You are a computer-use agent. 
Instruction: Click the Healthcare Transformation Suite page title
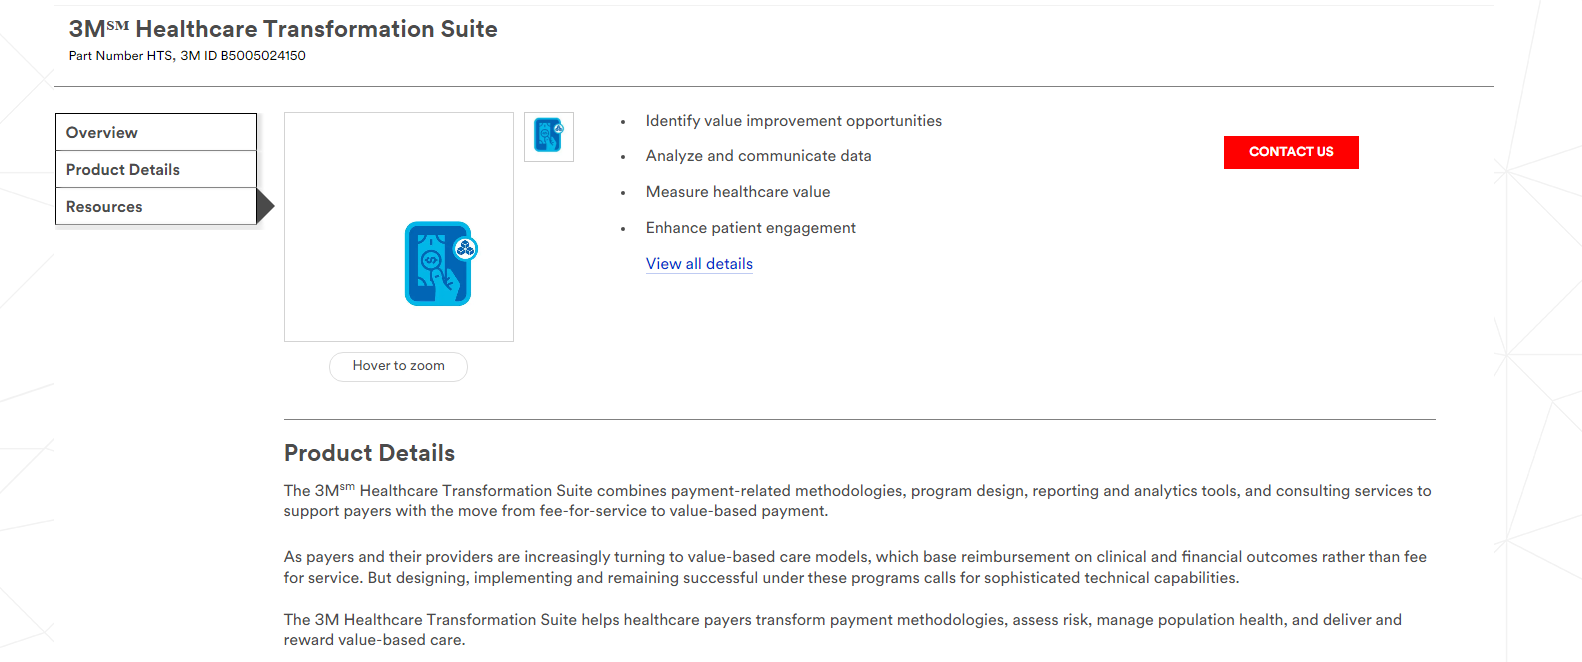coord(283,29)
